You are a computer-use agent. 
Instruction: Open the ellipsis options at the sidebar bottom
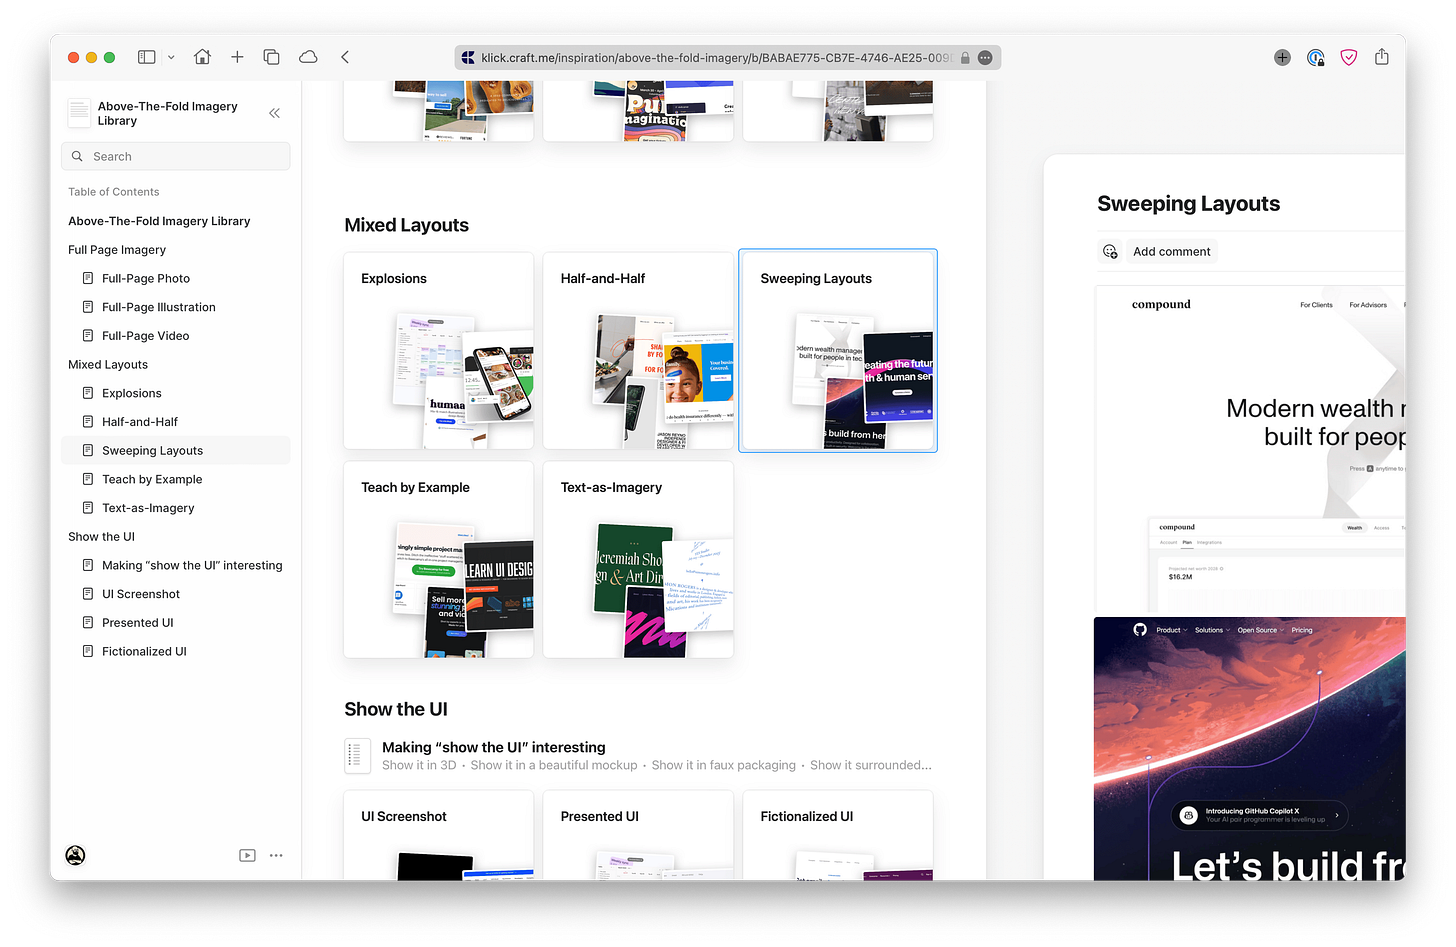(276, 855)
